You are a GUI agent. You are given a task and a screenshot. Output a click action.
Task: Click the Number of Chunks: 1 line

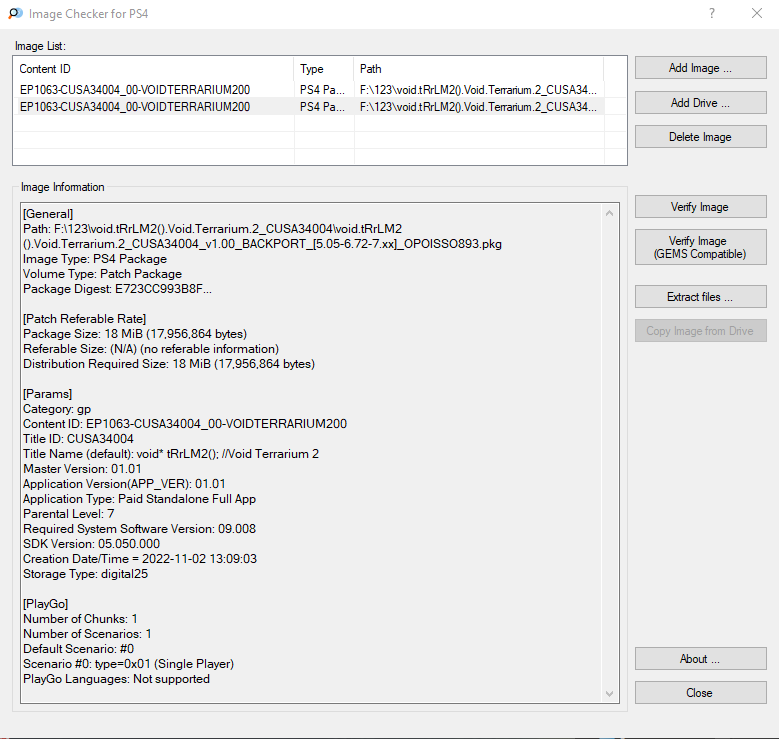[x=80, y=619]
